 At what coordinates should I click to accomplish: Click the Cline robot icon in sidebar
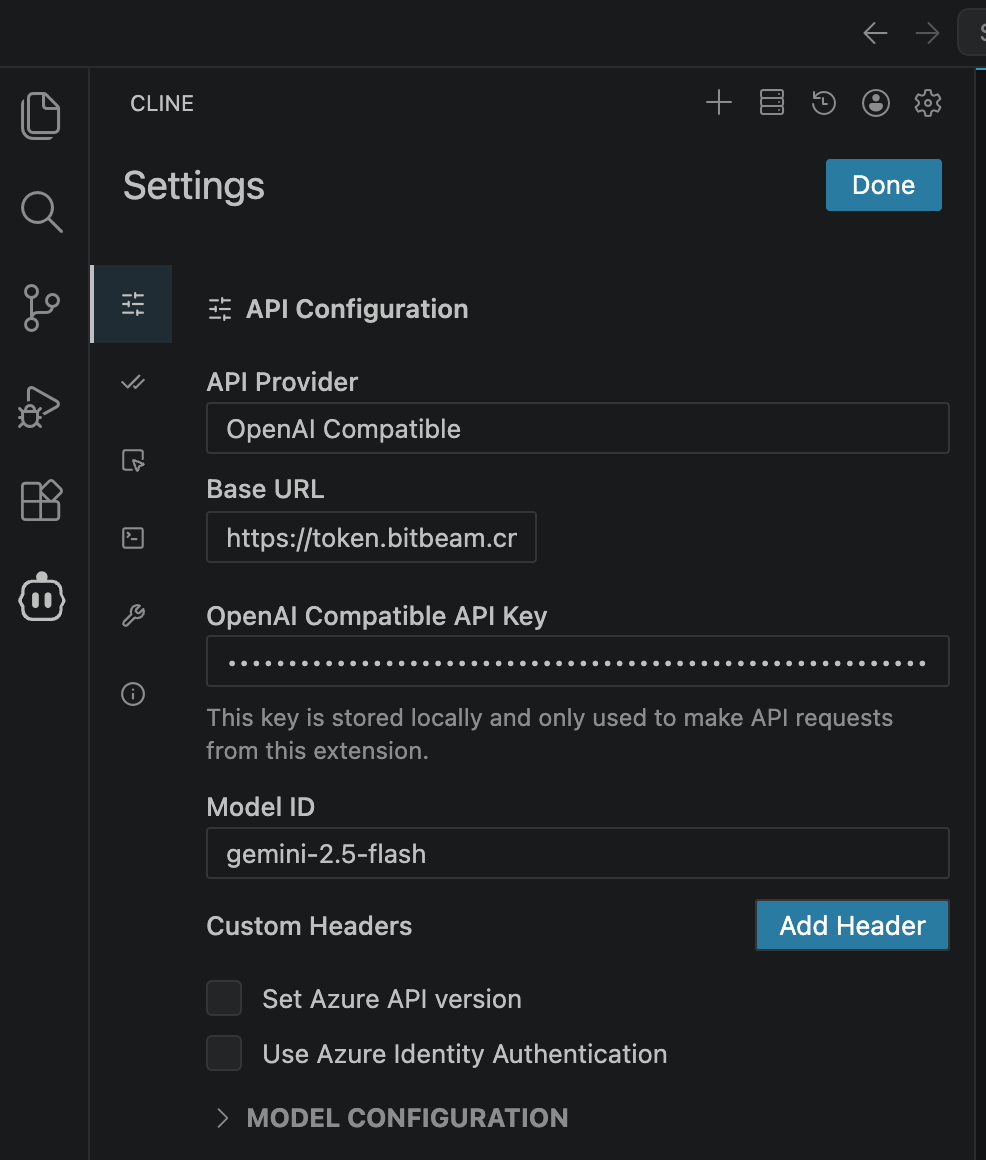[x=41, y=598]
